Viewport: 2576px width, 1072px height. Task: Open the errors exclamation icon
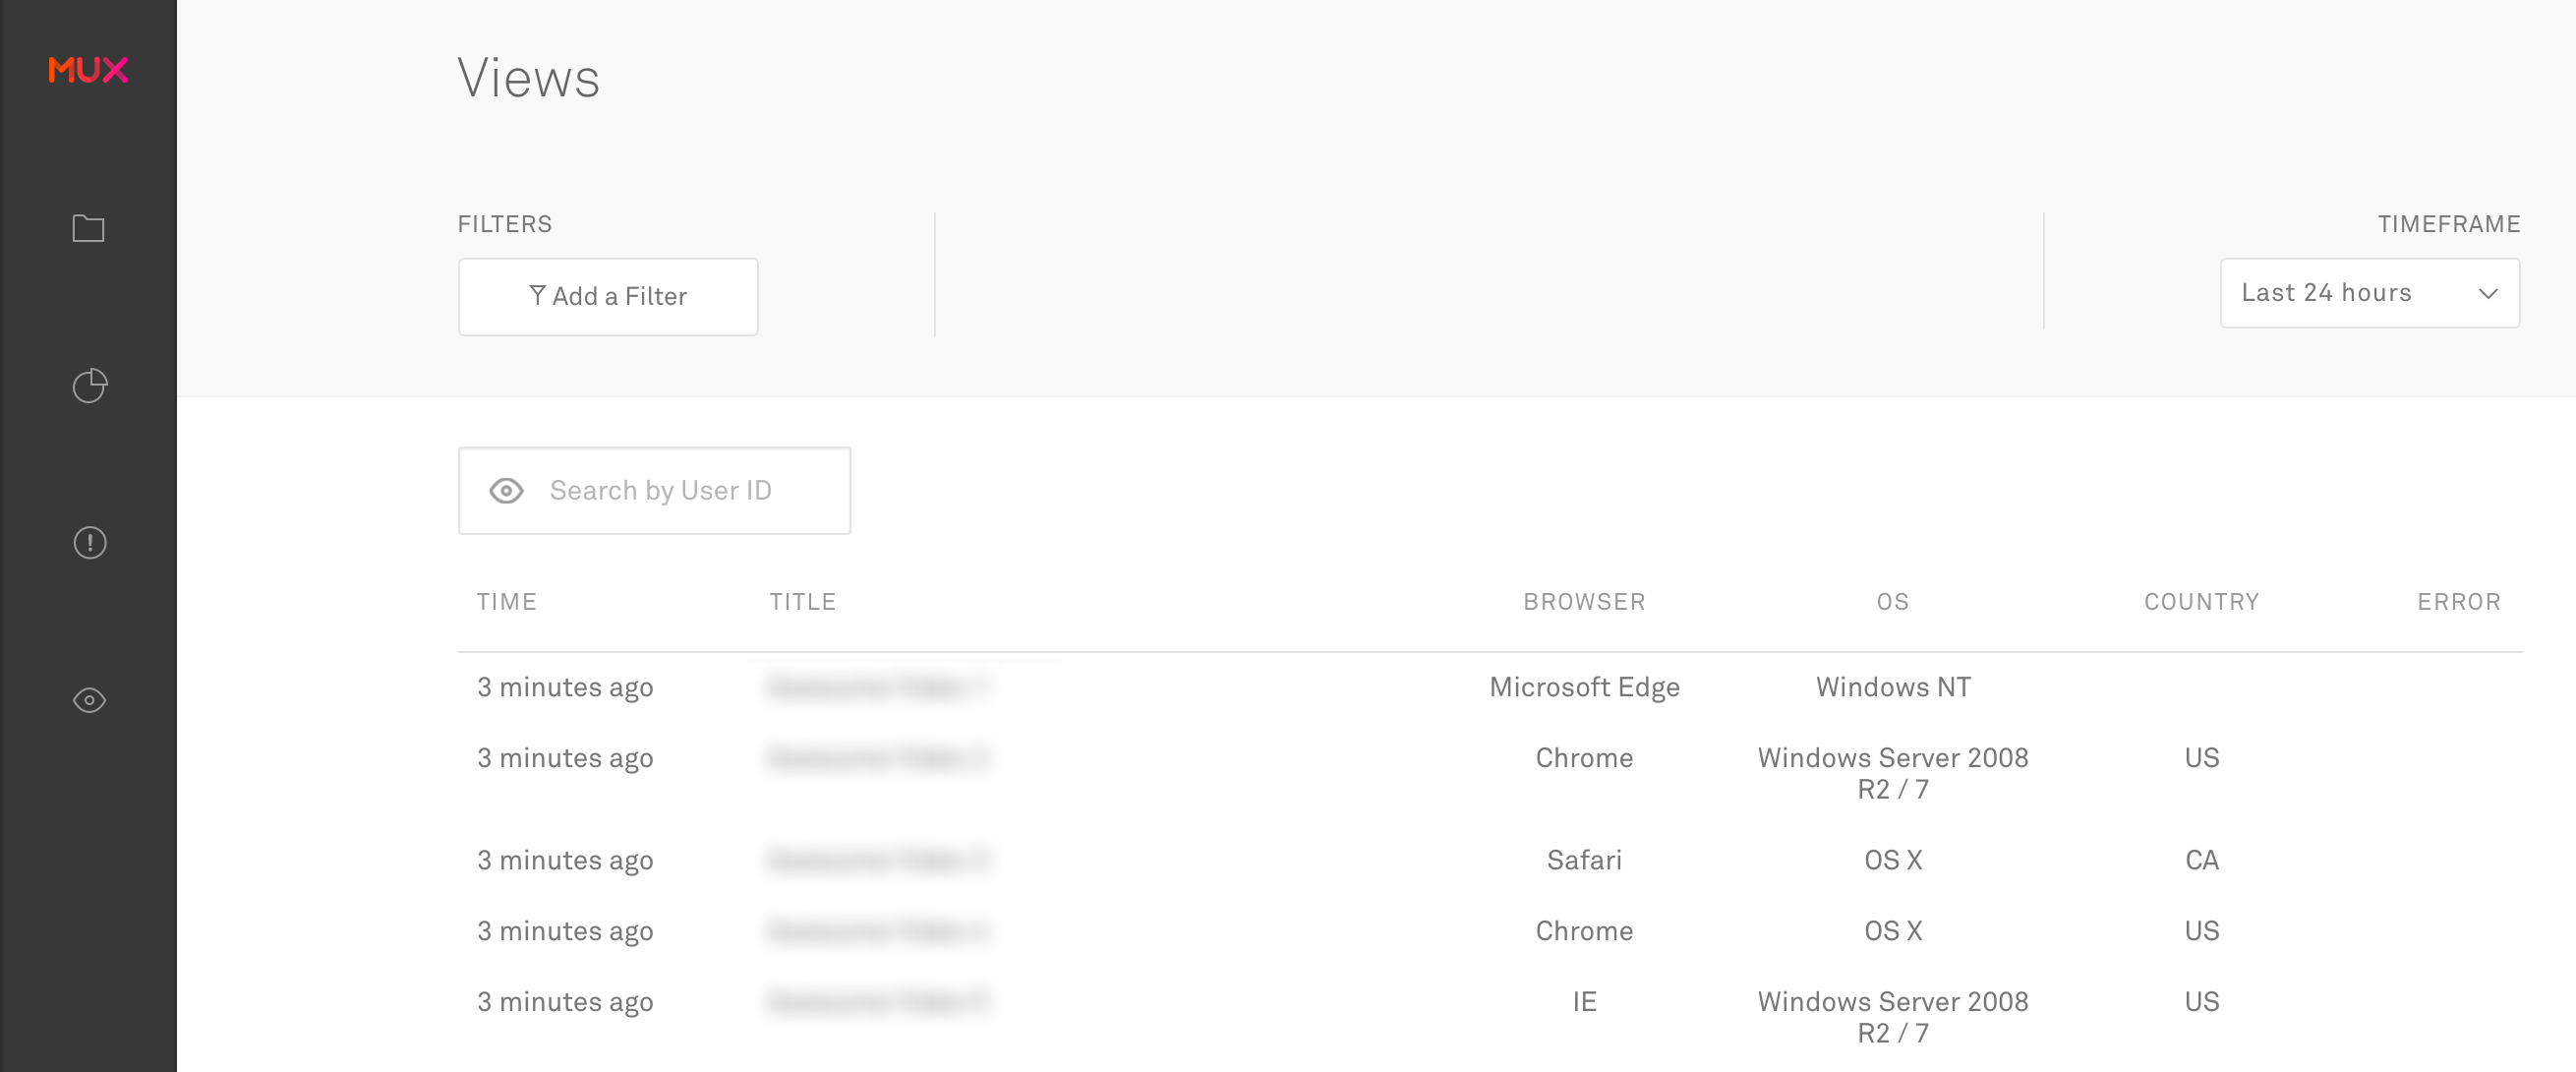[89, 543]
